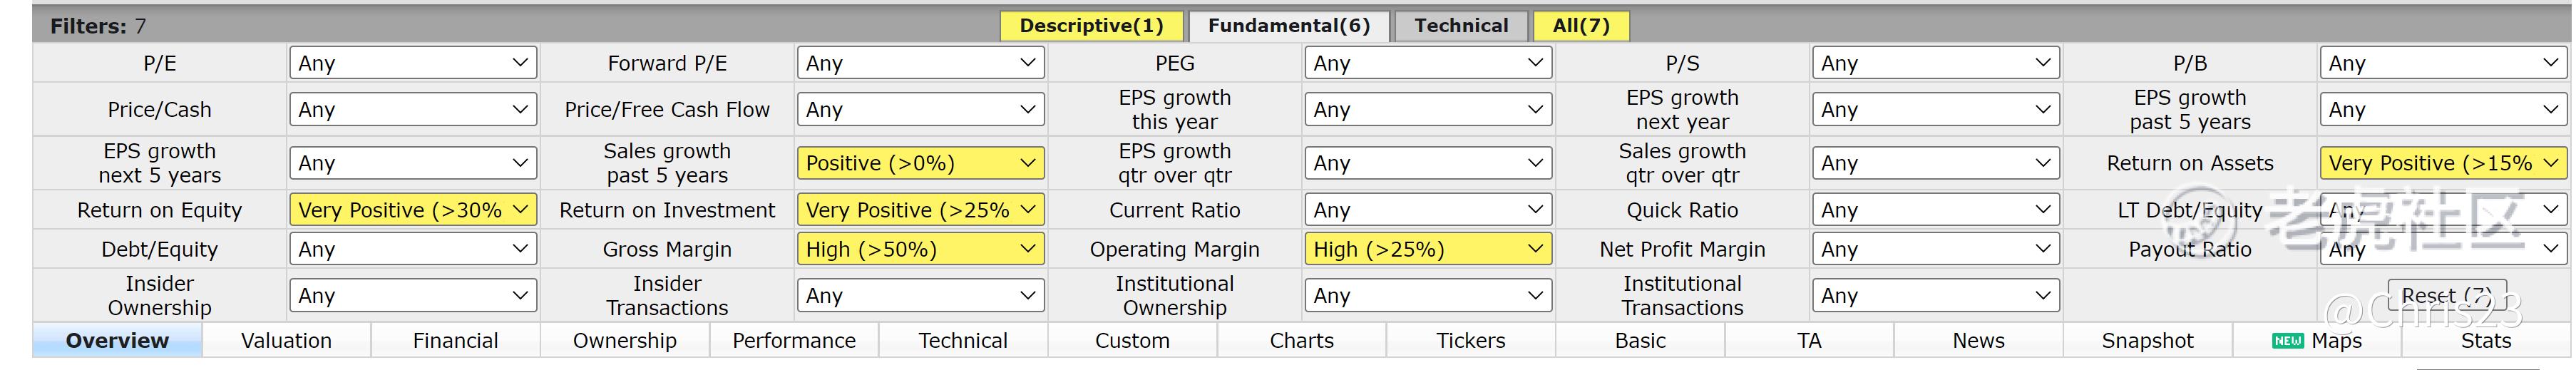Change the Gross Margin filter selection
This screenshot has height=370, width=2576.
coord(919,249)
